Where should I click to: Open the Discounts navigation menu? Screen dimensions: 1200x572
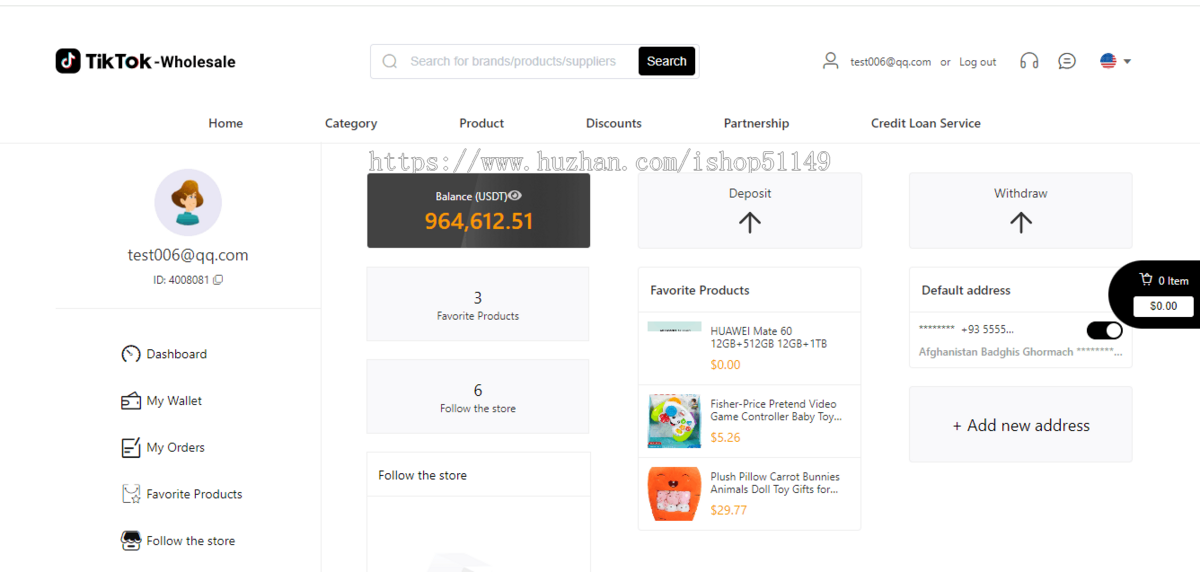pyautogui.click(x=614, y=123)
